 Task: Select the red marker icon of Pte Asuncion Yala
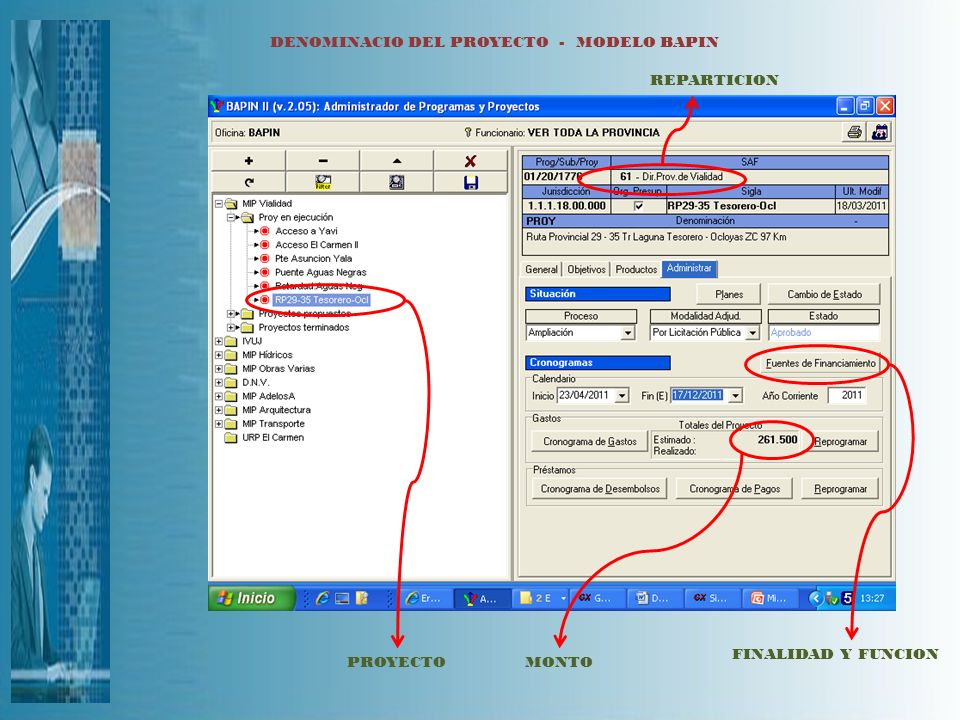click(264, 258)
